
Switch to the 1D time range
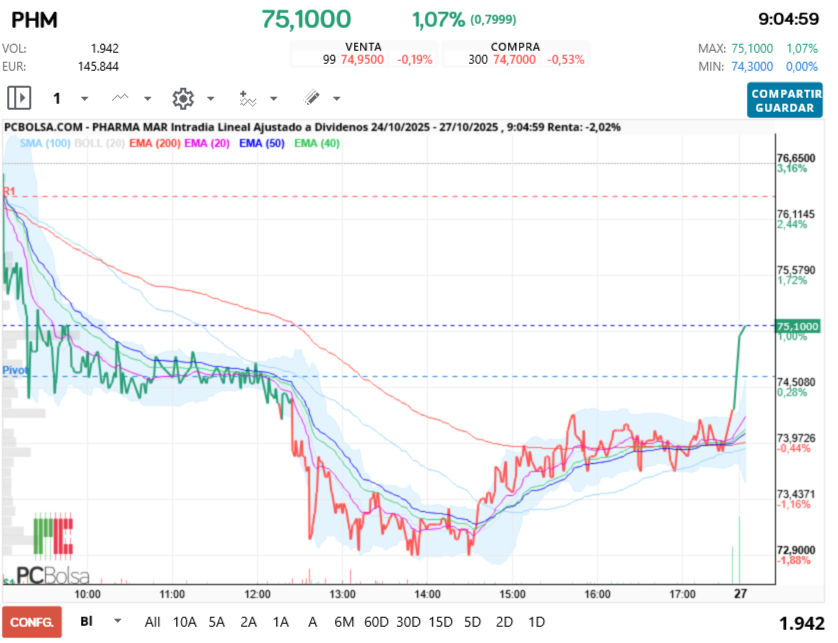536,621
